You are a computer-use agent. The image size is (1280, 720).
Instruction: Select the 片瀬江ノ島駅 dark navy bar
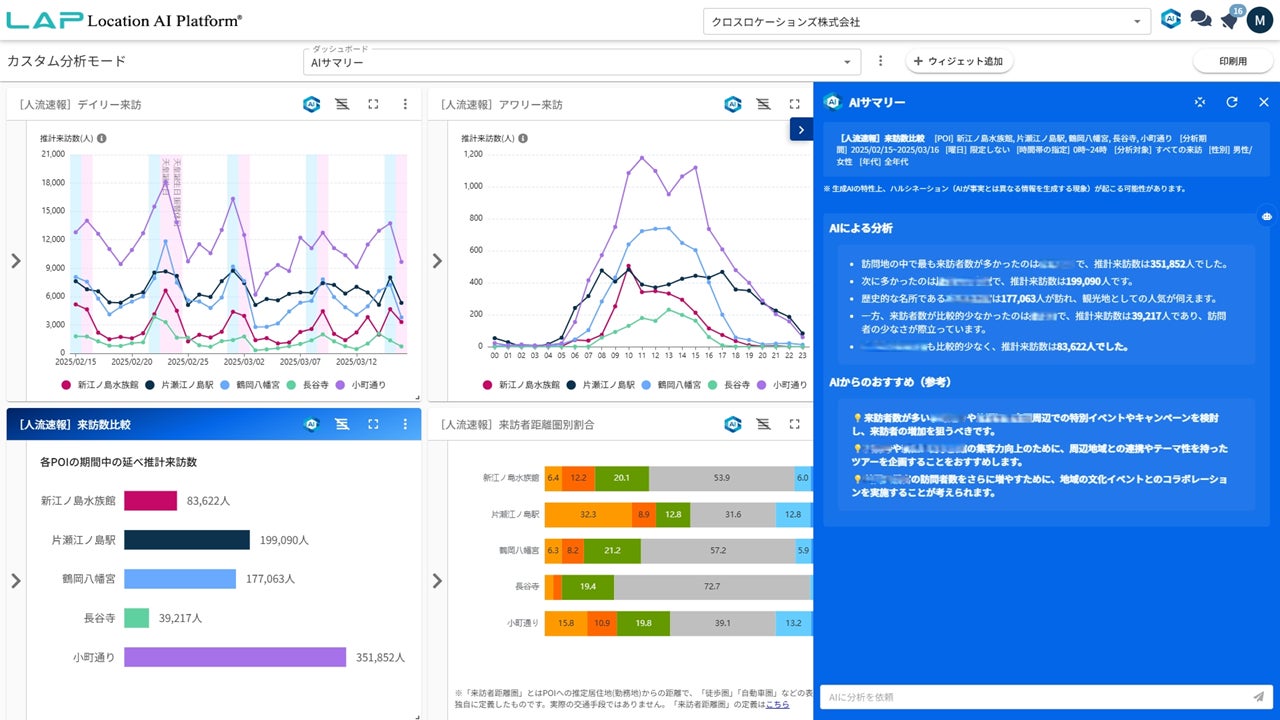pos(187,540)
